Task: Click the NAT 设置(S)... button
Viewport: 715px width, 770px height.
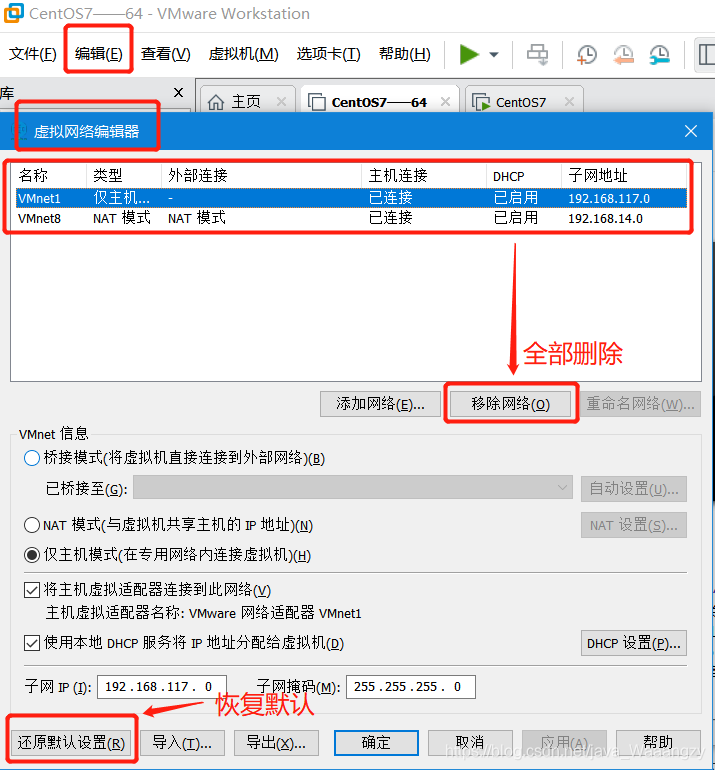Action: click(634, 525)
